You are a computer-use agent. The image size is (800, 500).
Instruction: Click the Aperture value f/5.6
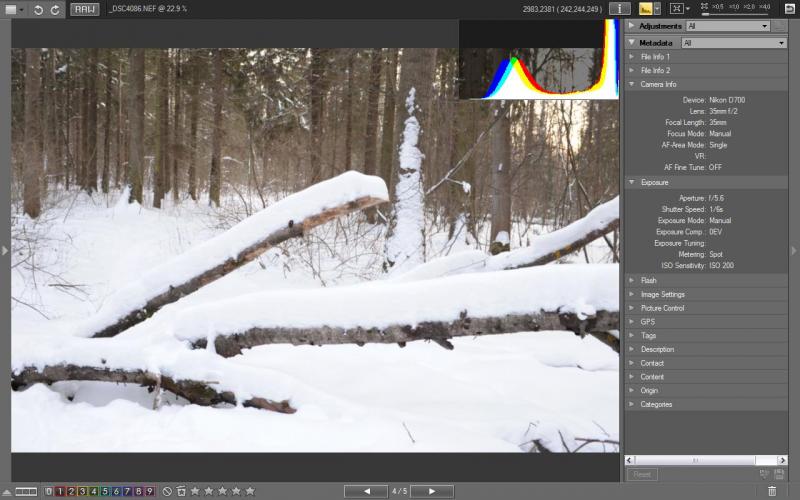pos(716,198)
